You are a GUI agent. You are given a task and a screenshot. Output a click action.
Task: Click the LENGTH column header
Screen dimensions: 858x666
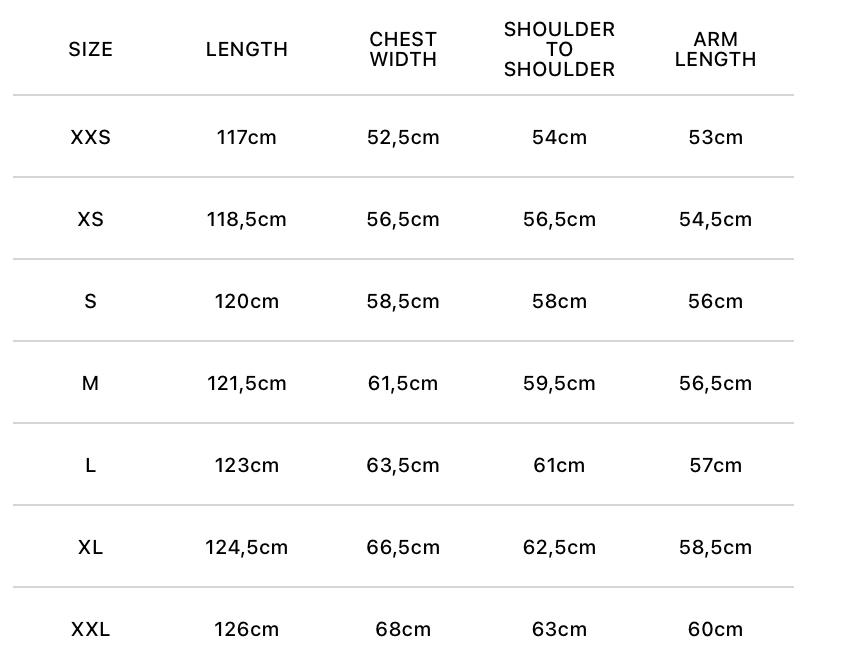pyautogui.click(x=247, y=49)
